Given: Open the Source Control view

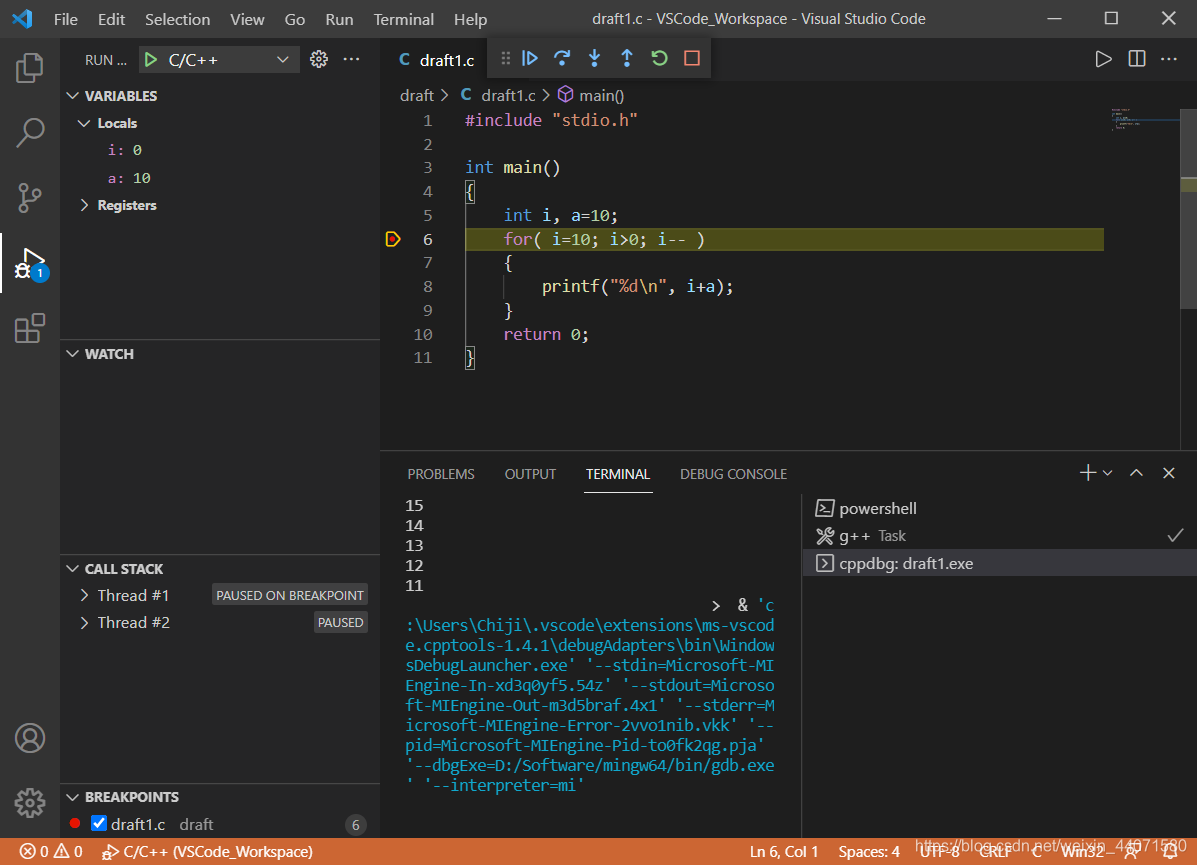Looking at the screenshot, I should click(30, 198).
